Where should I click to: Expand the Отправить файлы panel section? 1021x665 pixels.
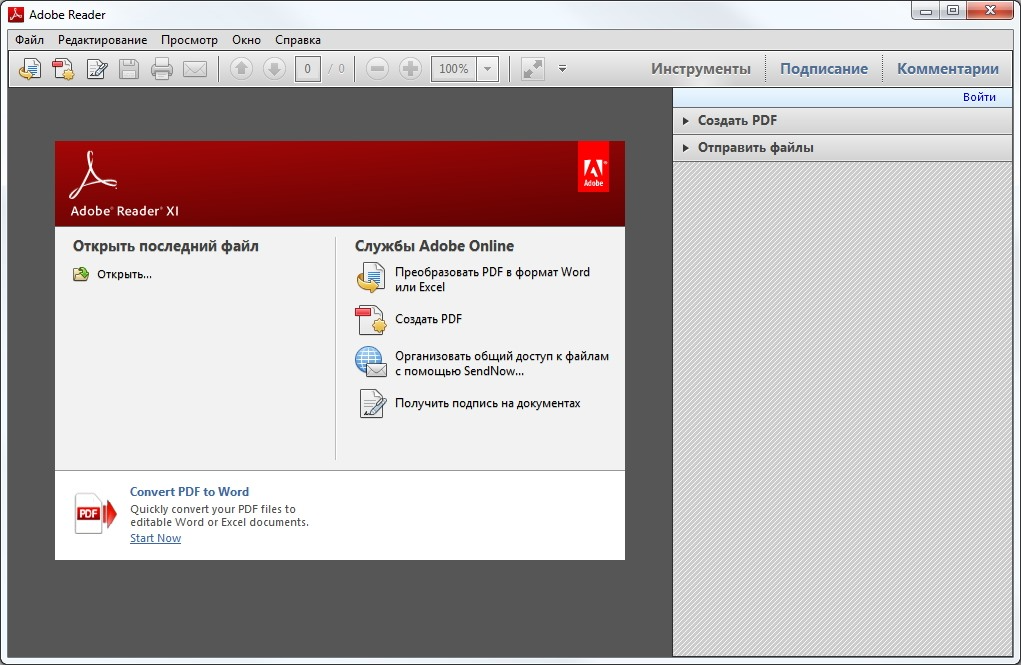[842, 148]
